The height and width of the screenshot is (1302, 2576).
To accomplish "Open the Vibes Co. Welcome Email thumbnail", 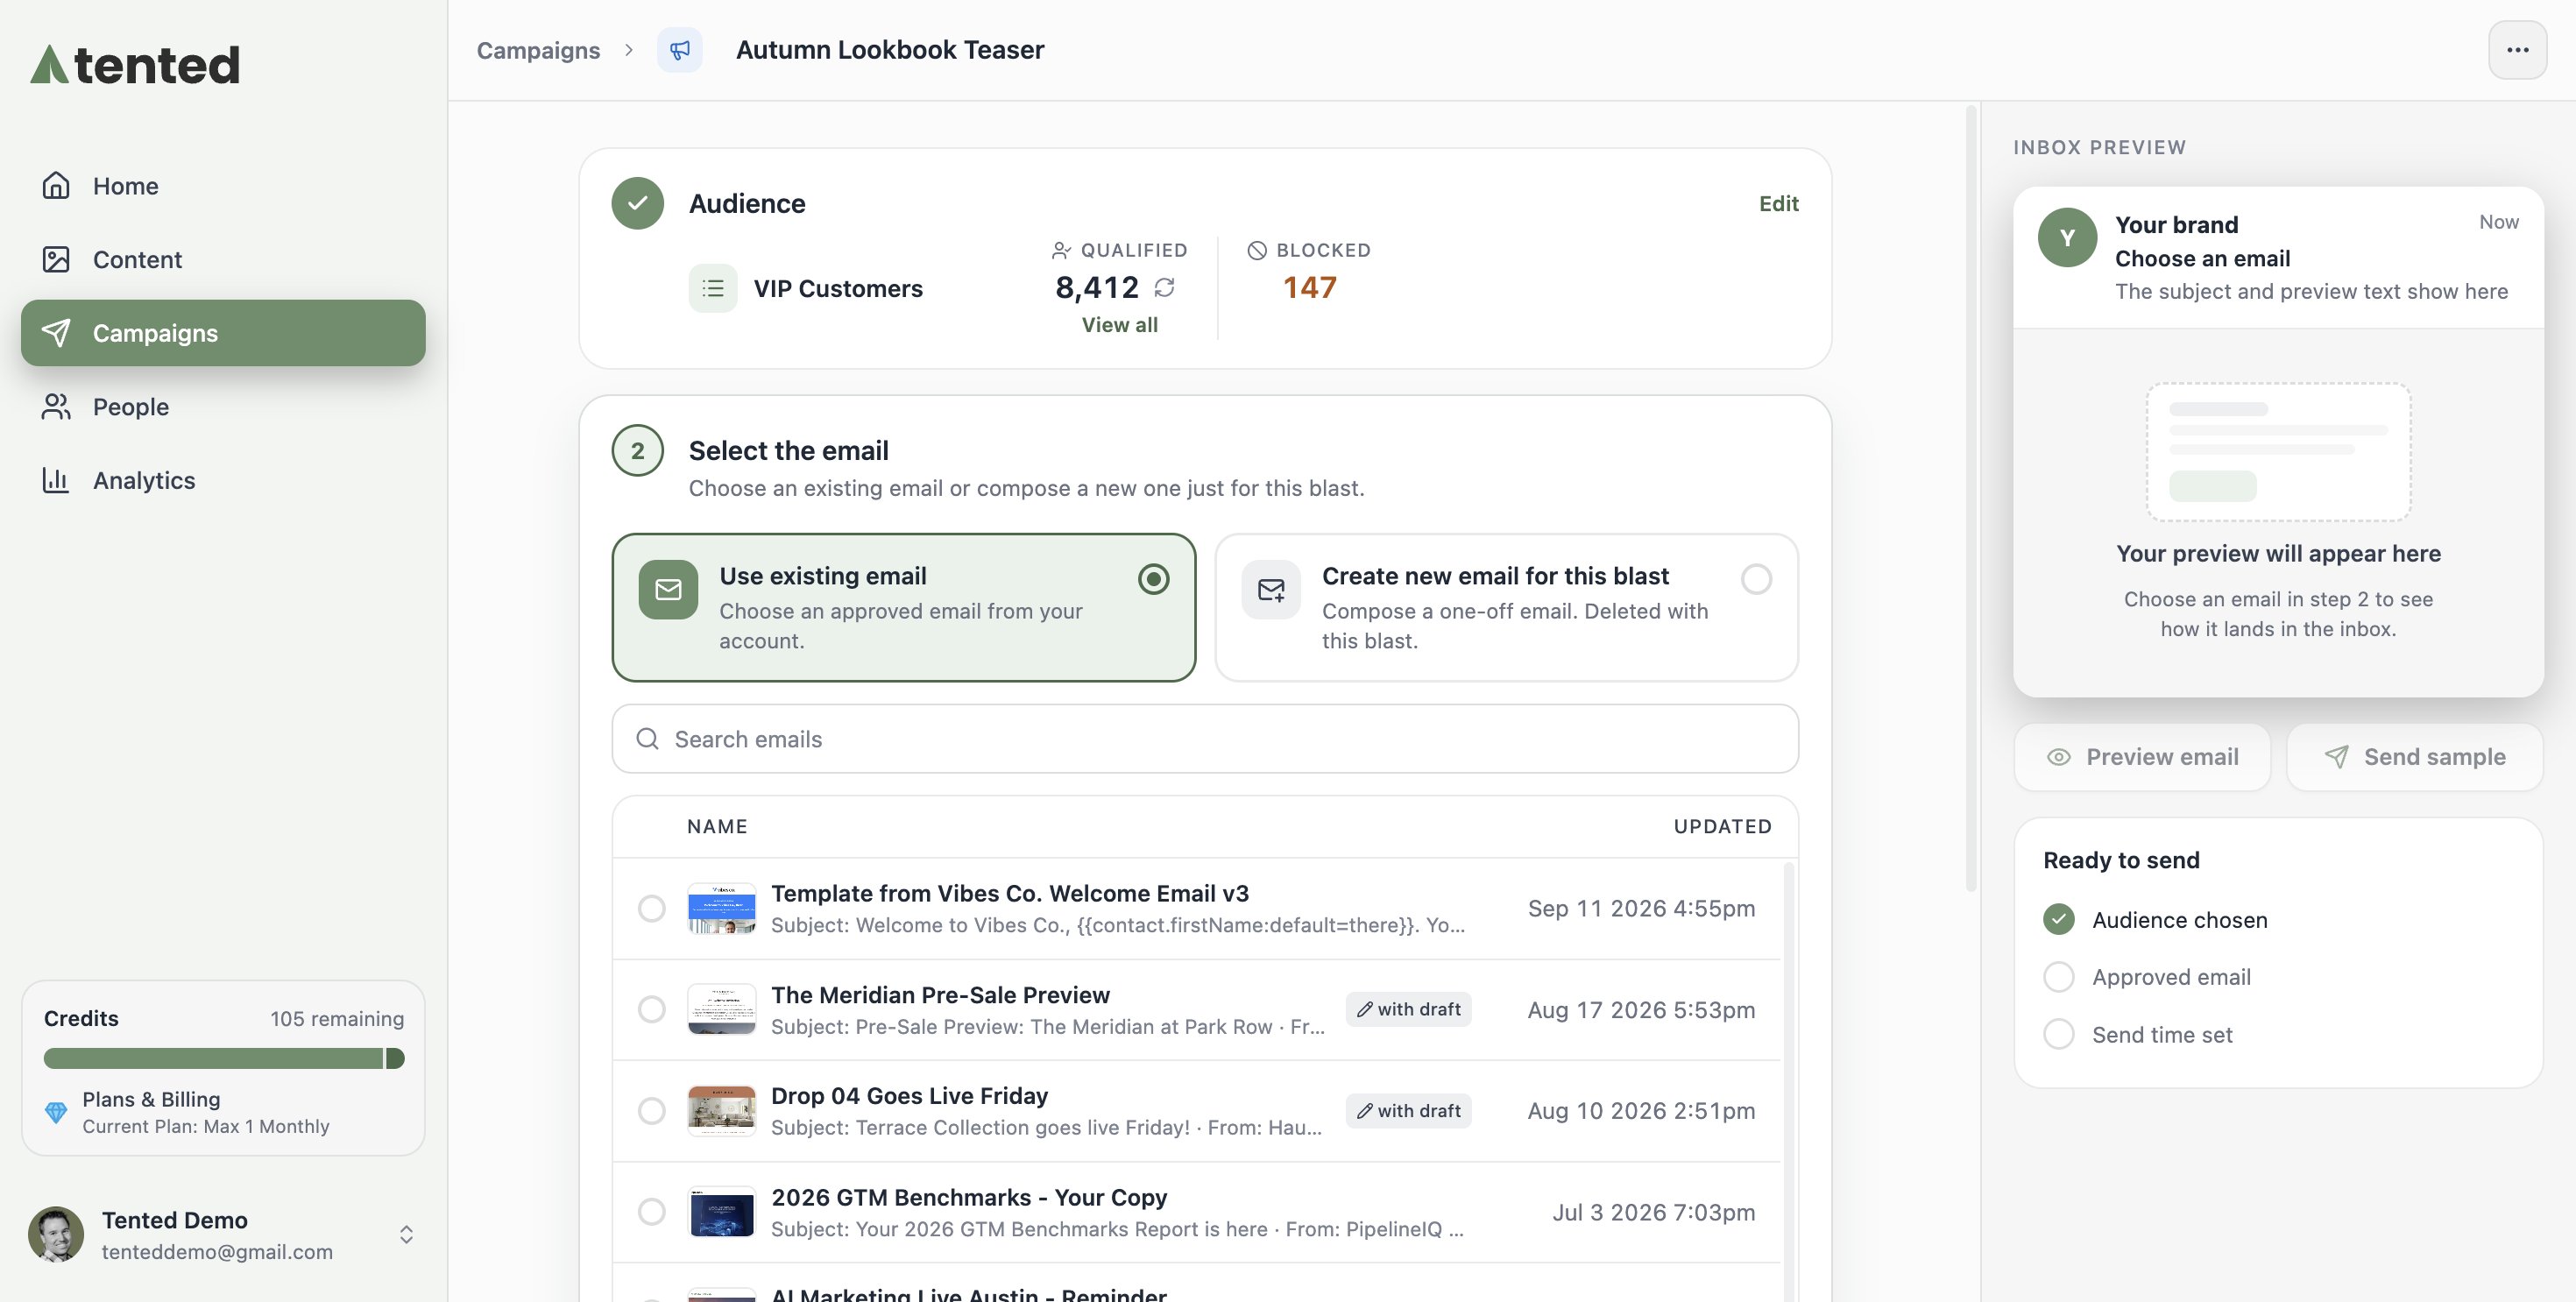I will click(722, 908).
